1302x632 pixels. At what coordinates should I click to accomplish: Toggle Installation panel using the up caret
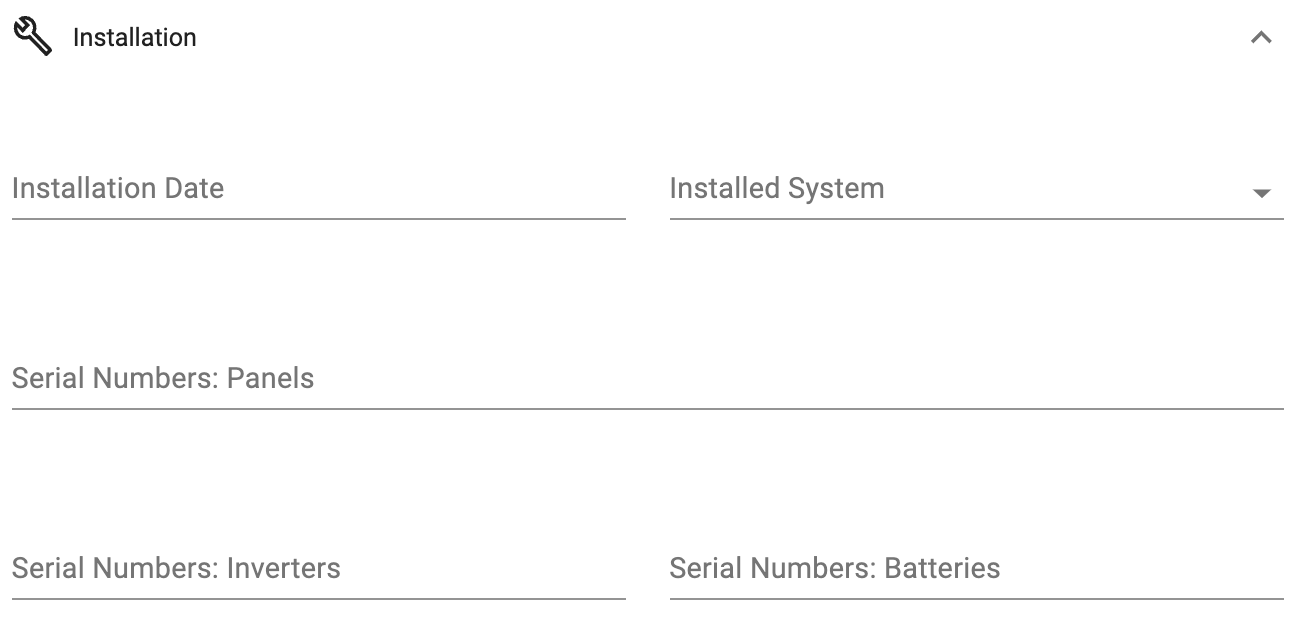[1261, 38]
